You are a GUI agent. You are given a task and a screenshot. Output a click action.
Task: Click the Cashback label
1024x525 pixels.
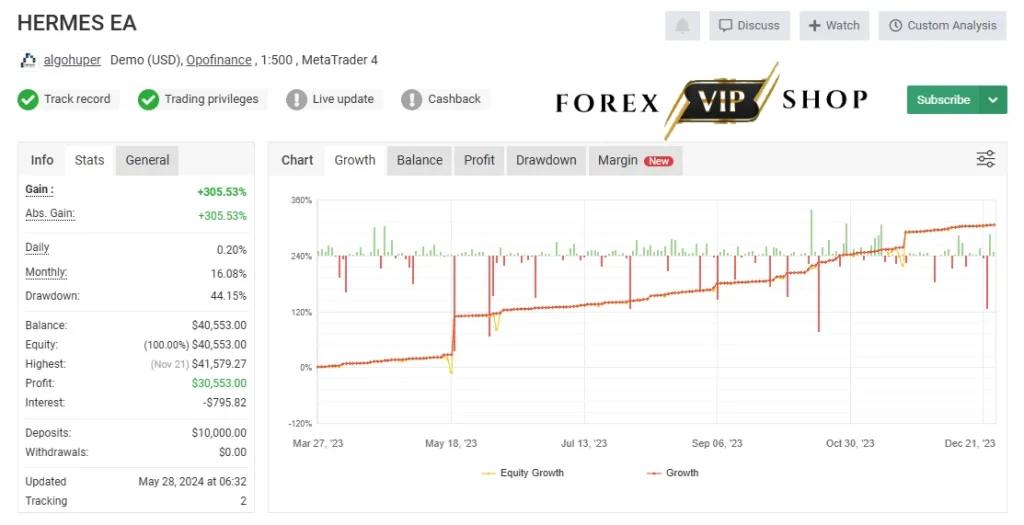[454, 99]
